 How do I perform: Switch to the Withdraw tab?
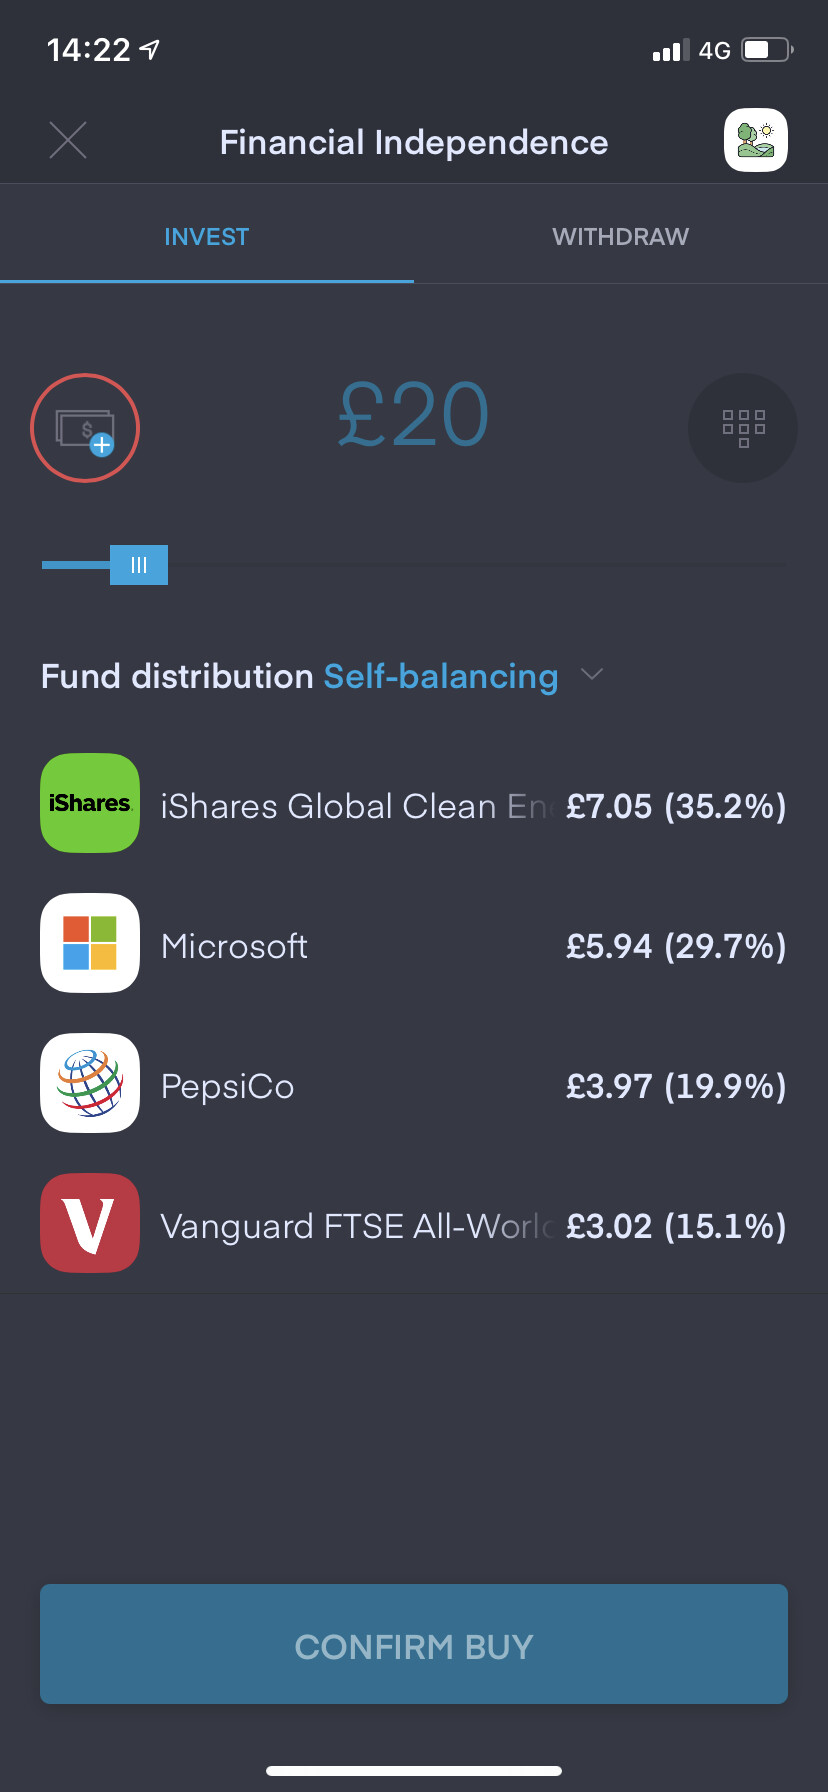pos(620,237)
